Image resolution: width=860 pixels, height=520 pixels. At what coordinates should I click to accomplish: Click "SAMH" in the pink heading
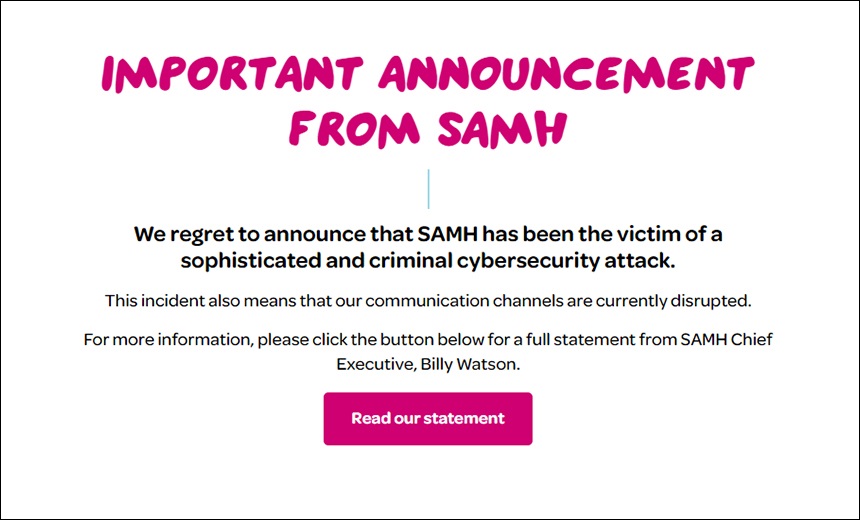[502, 128]
